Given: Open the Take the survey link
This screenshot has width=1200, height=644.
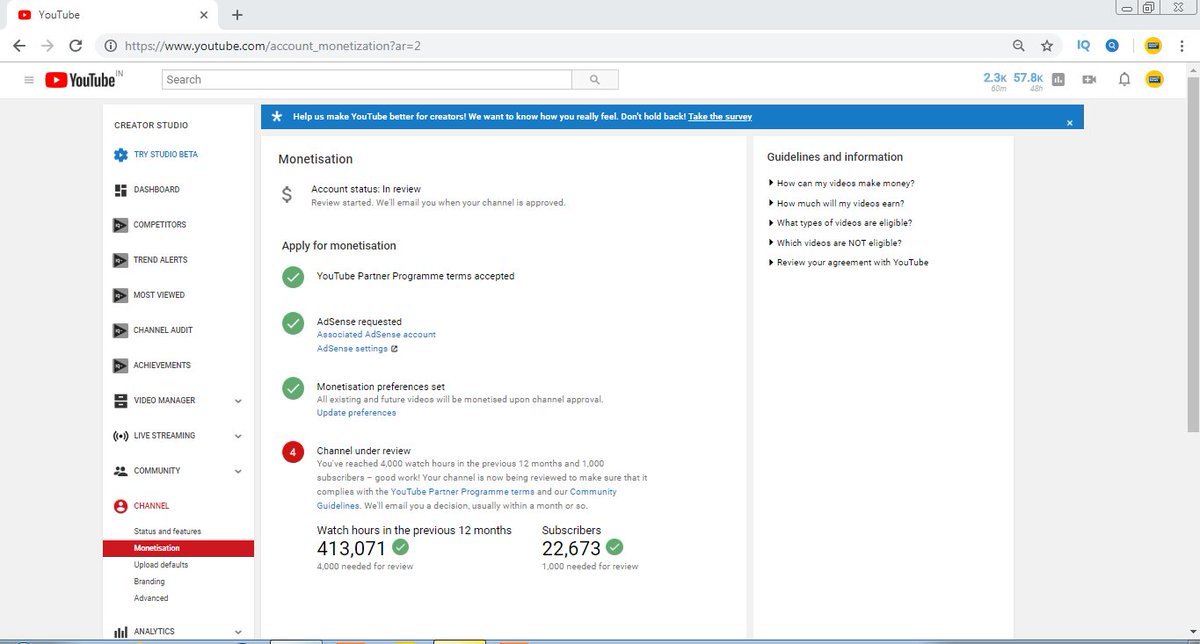Looking at the screenshot, I should coord(720,117).
